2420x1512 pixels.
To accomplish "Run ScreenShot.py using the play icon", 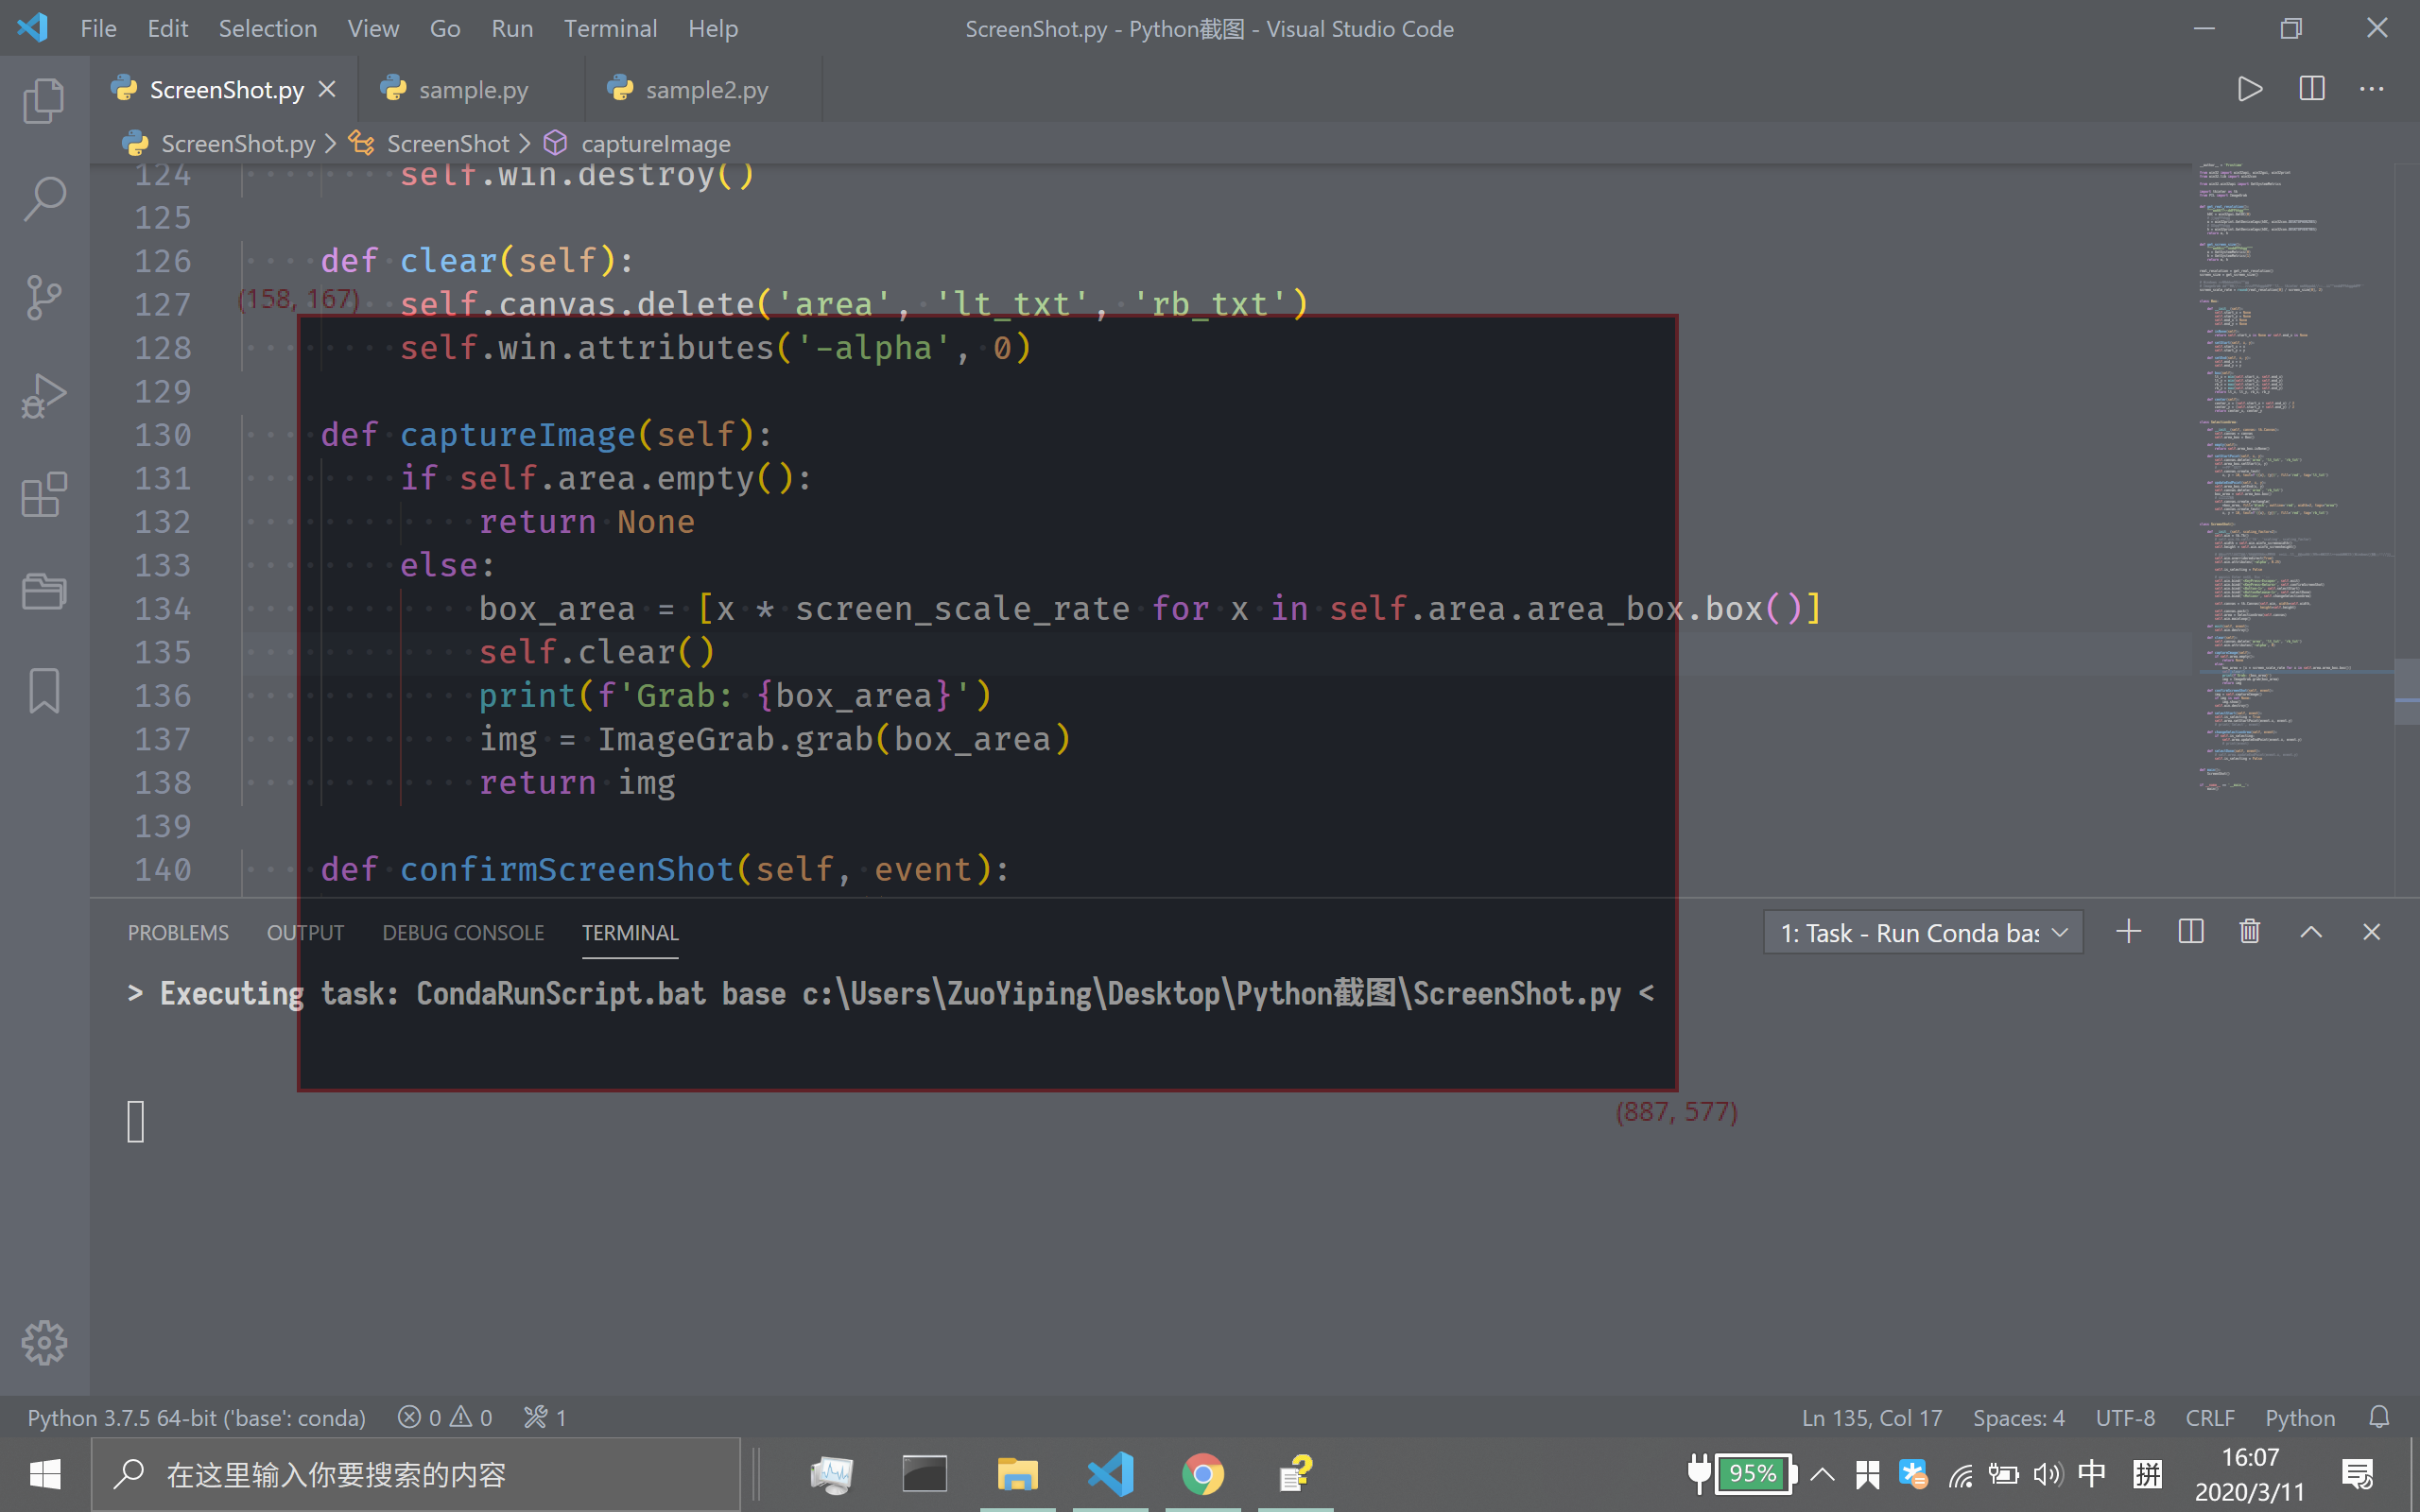I will (2249, 88).
